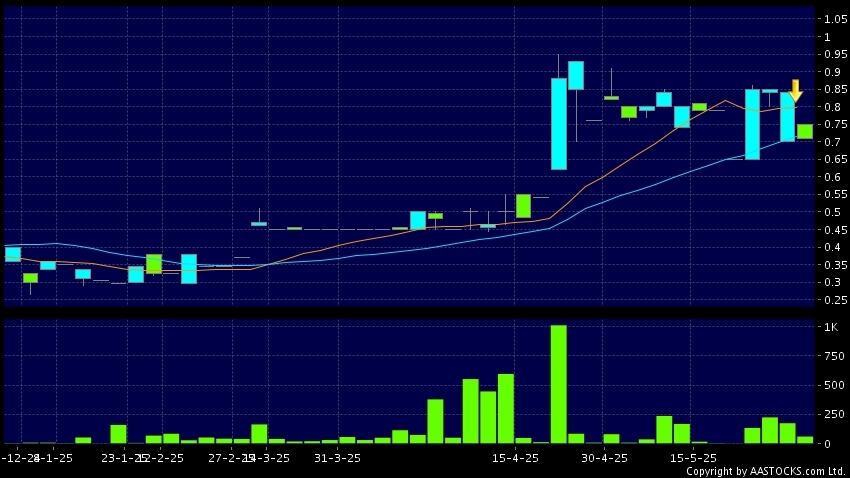Viewport: 850px width, 478px height.
Task: Select the 15-4-25 date label
Action: pyautogui.click(x=515, y=458)
